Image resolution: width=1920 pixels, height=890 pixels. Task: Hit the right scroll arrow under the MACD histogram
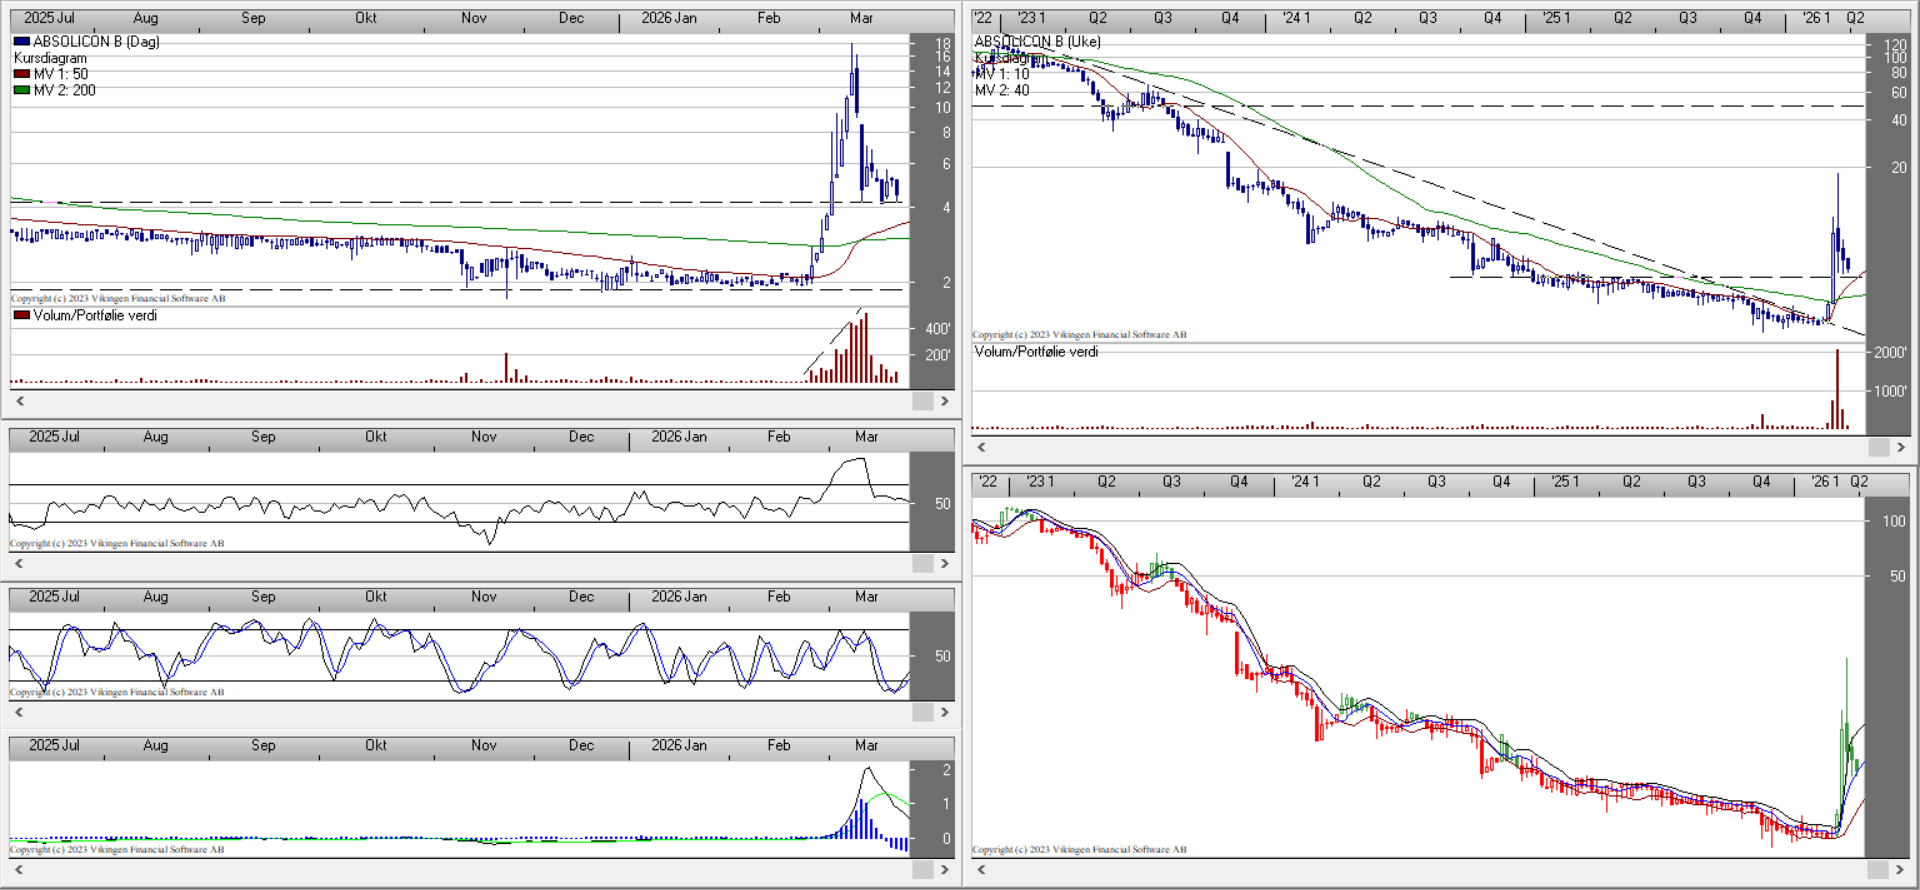tap(944, 869)
